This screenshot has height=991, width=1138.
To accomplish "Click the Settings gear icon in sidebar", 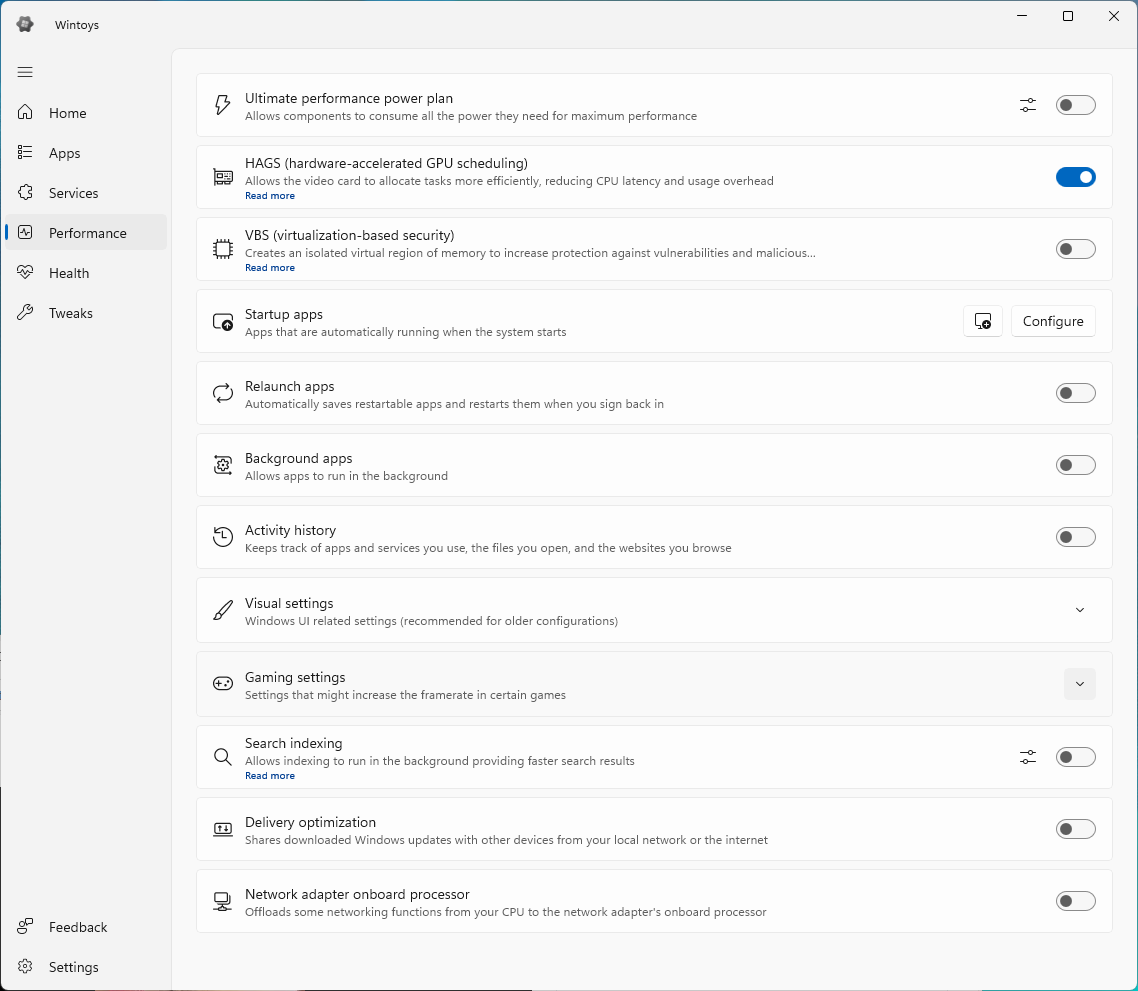I will (x=25, y=966).
